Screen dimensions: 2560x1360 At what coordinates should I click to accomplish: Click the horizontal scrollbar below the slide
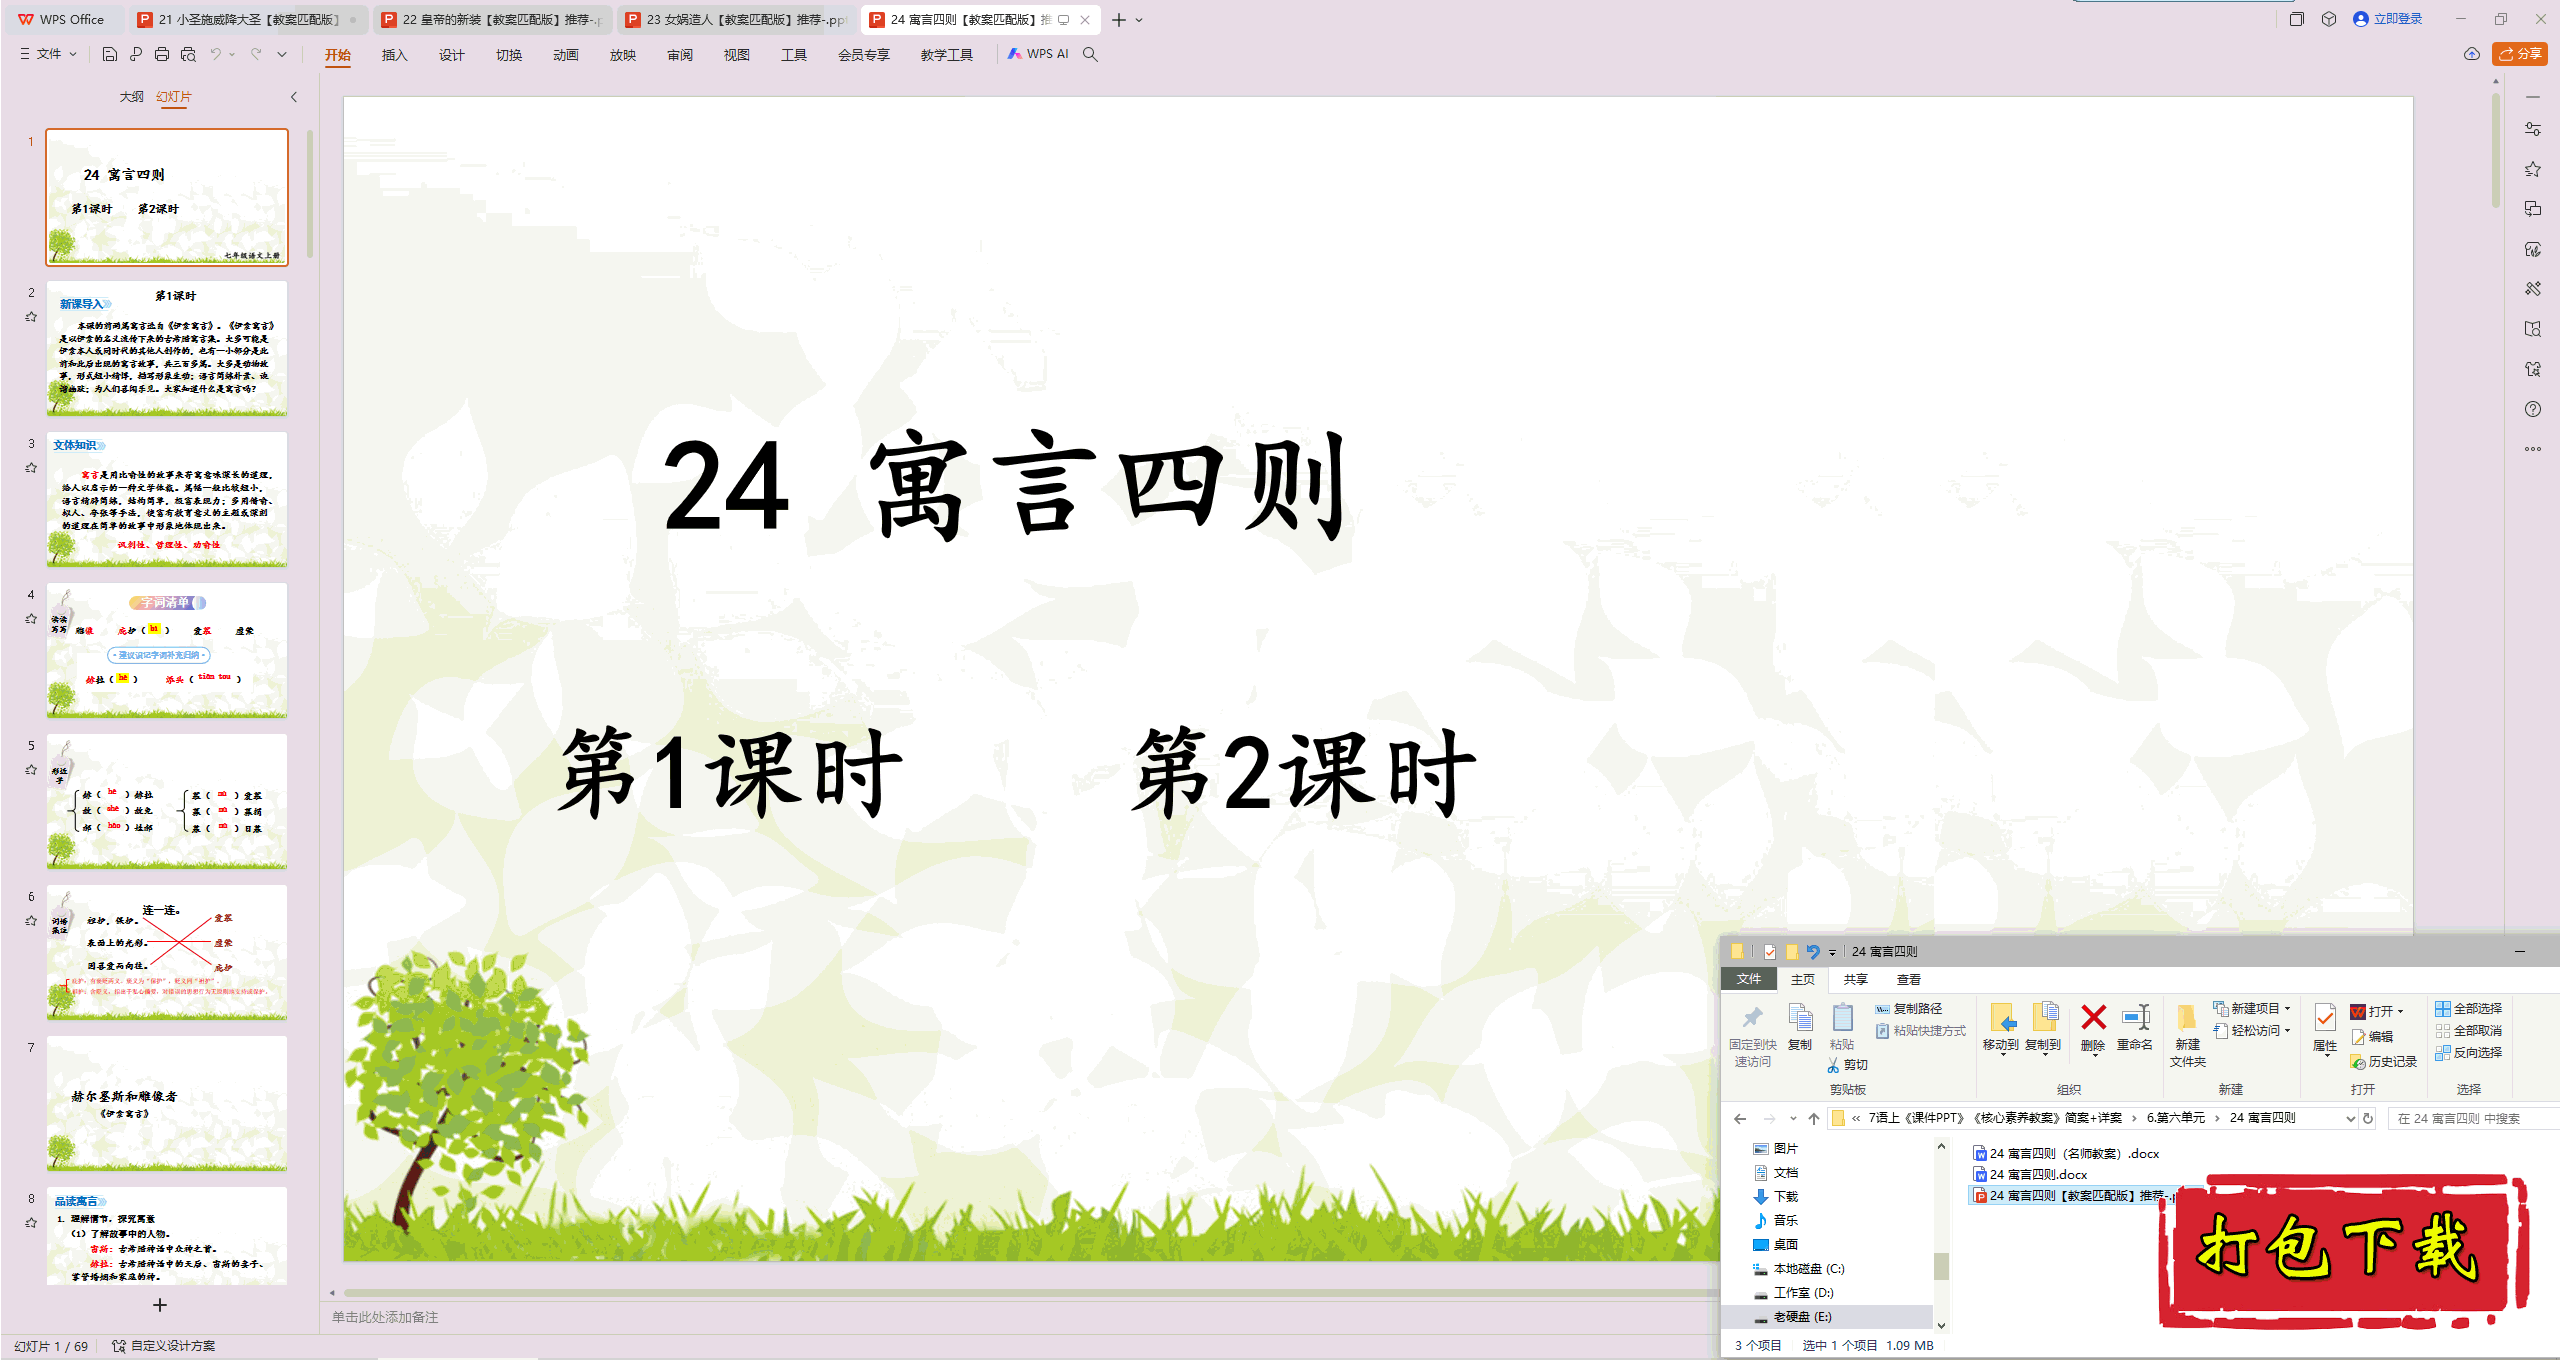1029,1293
